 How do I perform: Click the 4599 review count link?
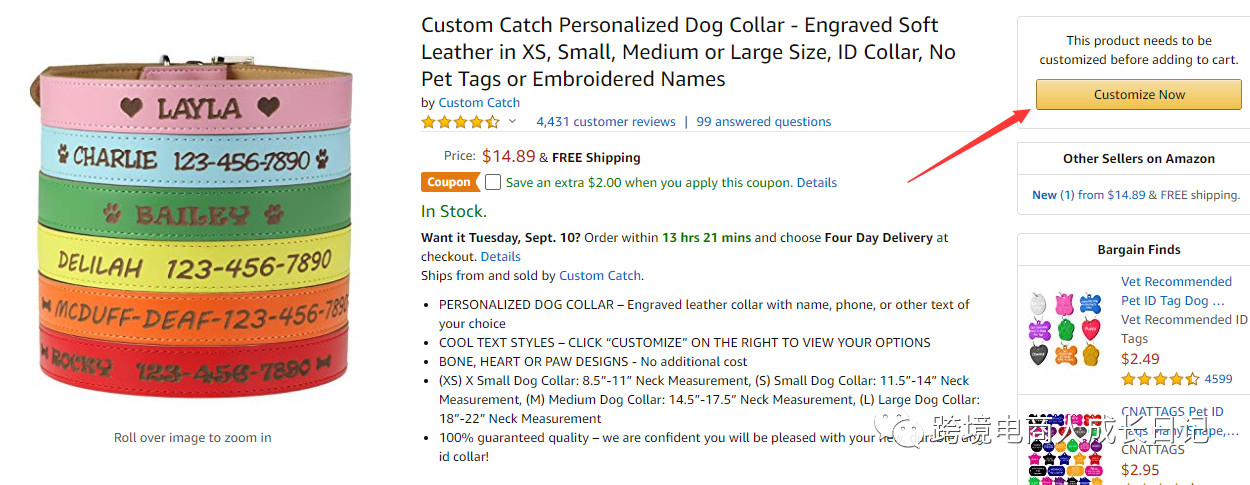pyautogui.click(x=1218, y=379)
